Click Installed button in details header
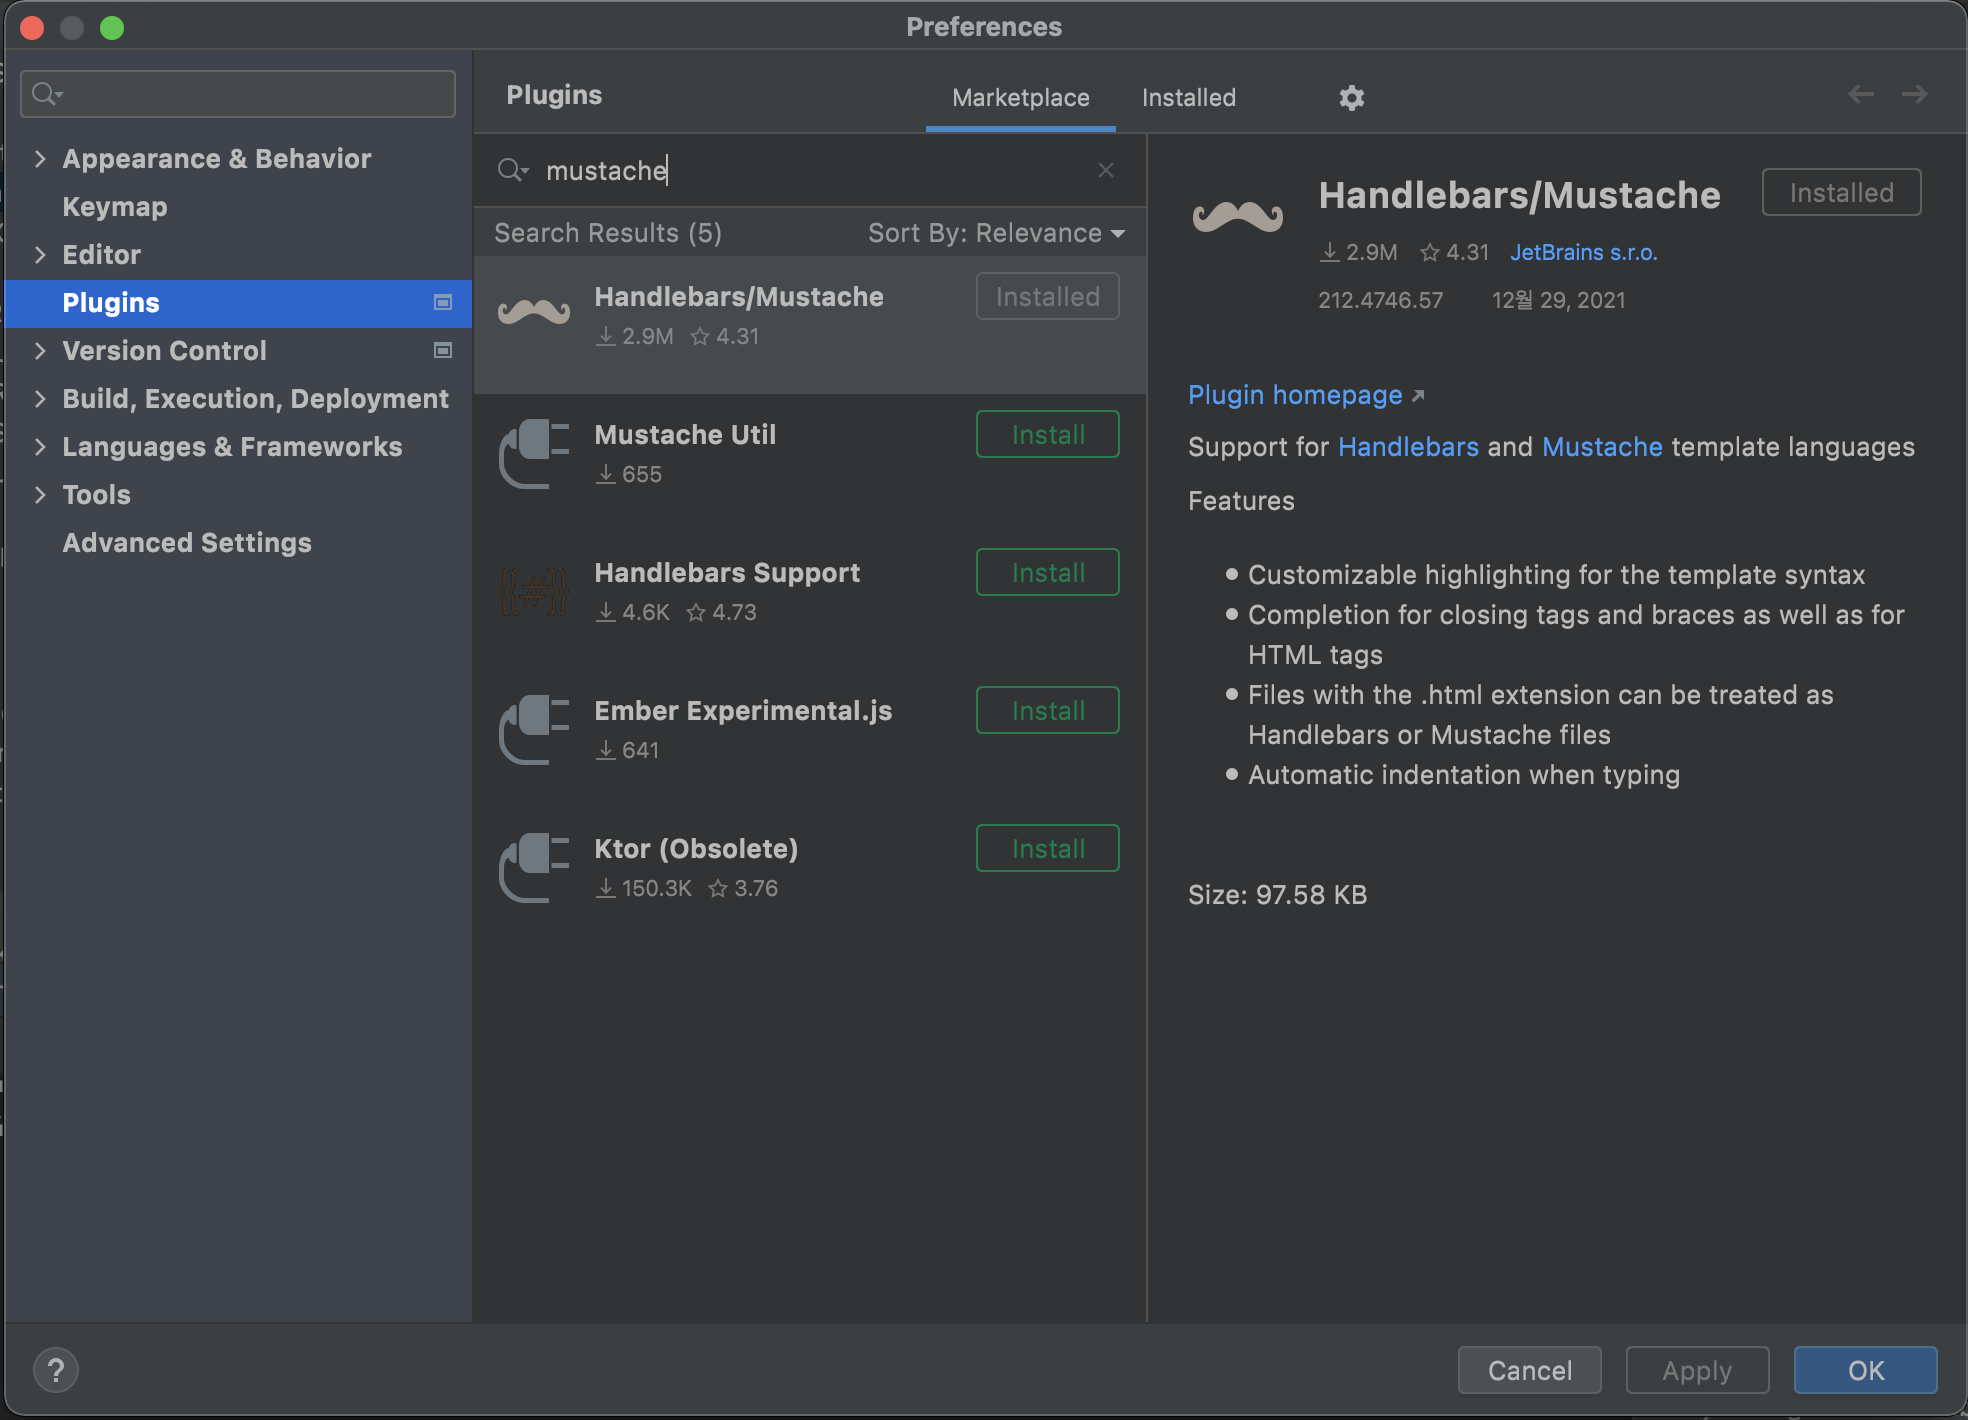 coord(1841,192)
